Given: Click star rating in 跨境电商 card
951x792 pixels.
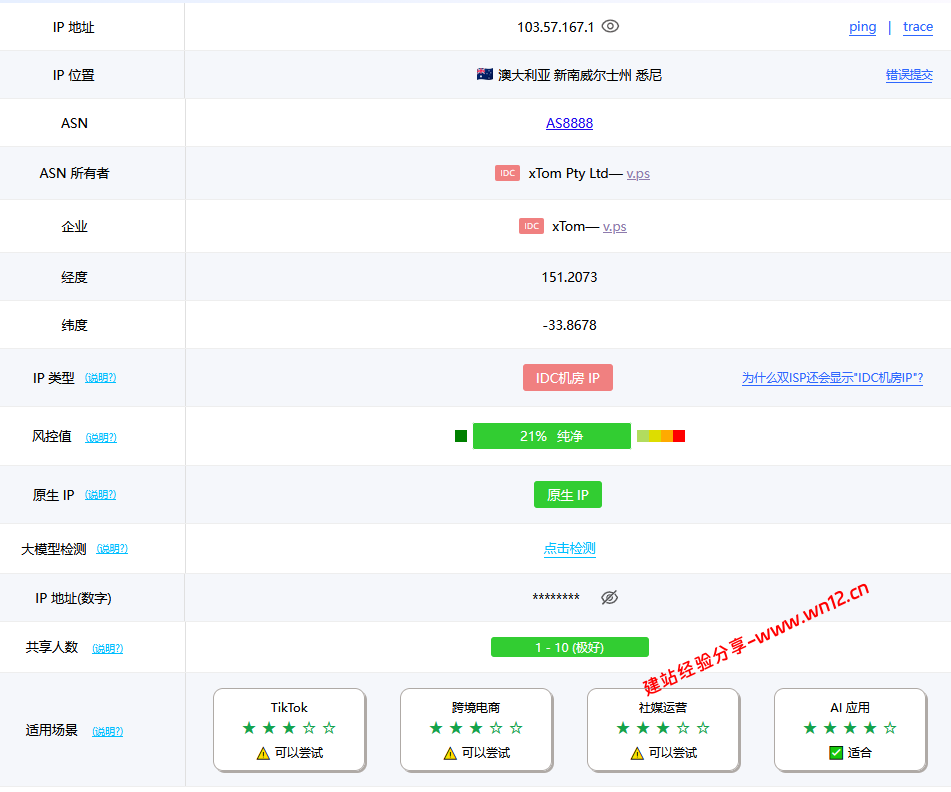Looking at the screenshot, I should click(x=476, y=728).
